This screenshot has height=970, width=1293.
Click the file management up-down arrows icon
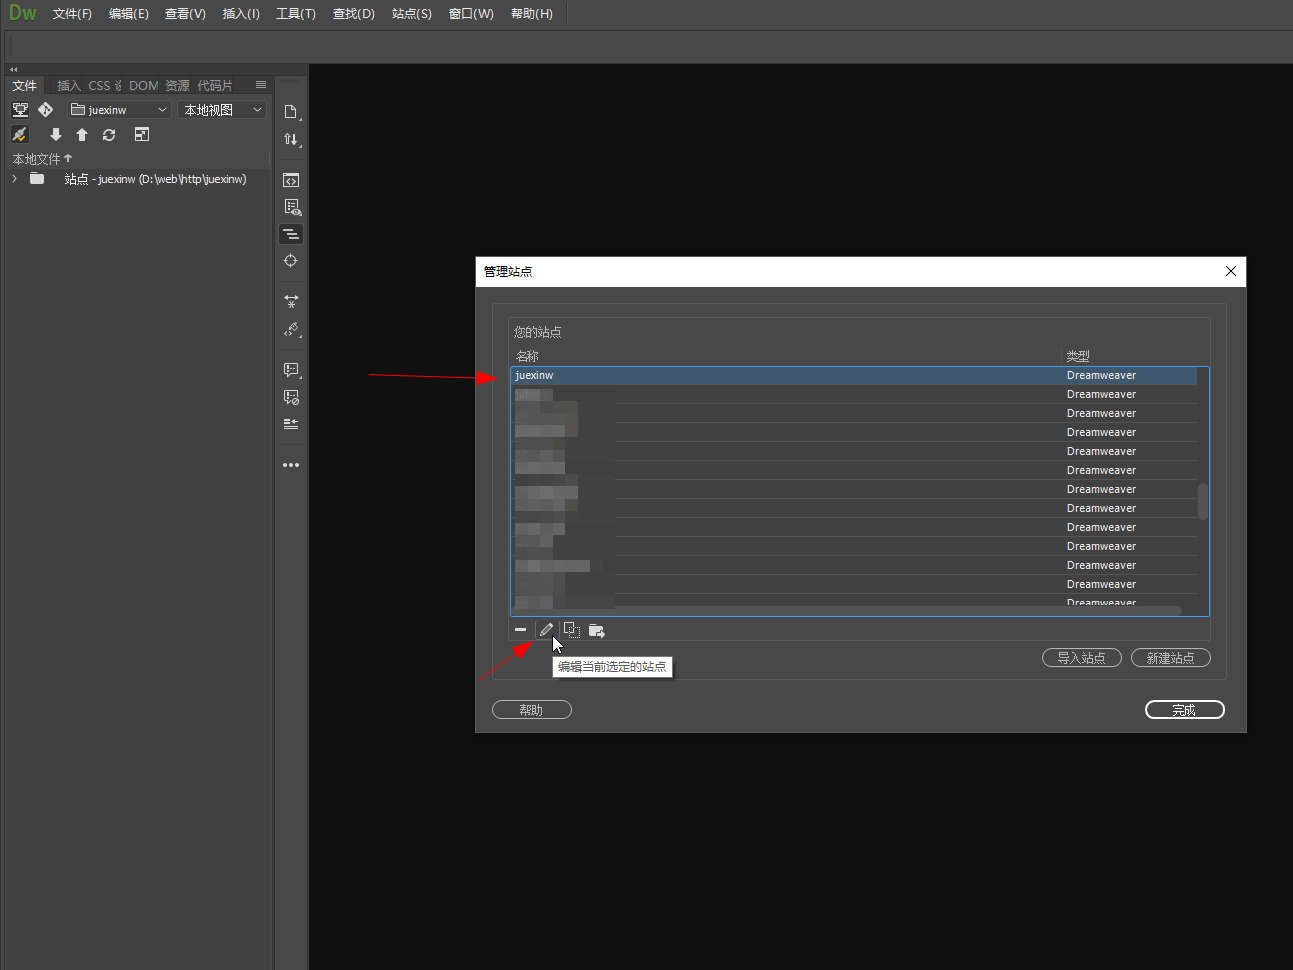point(291,139)
